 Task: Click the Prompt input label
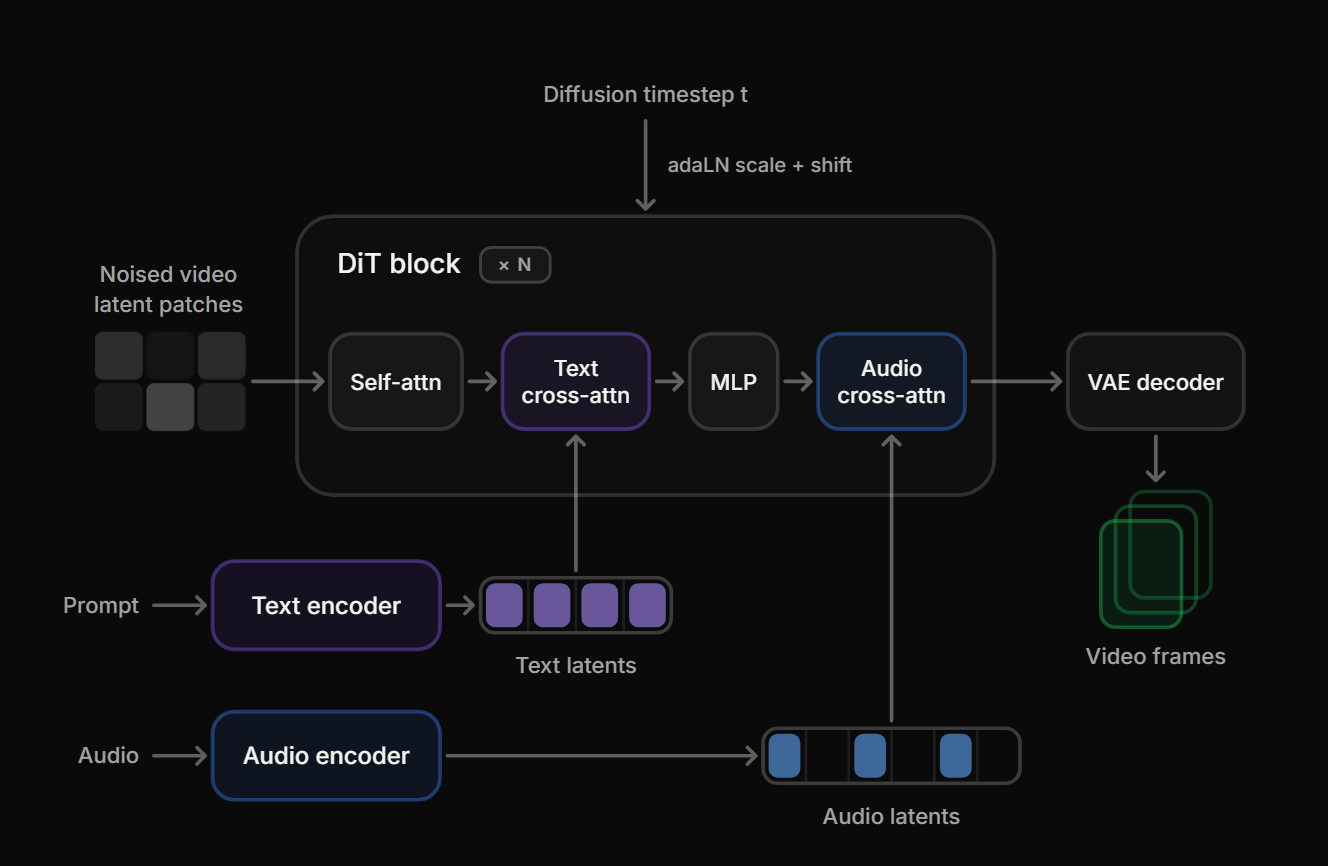click(x=101, y=605)
